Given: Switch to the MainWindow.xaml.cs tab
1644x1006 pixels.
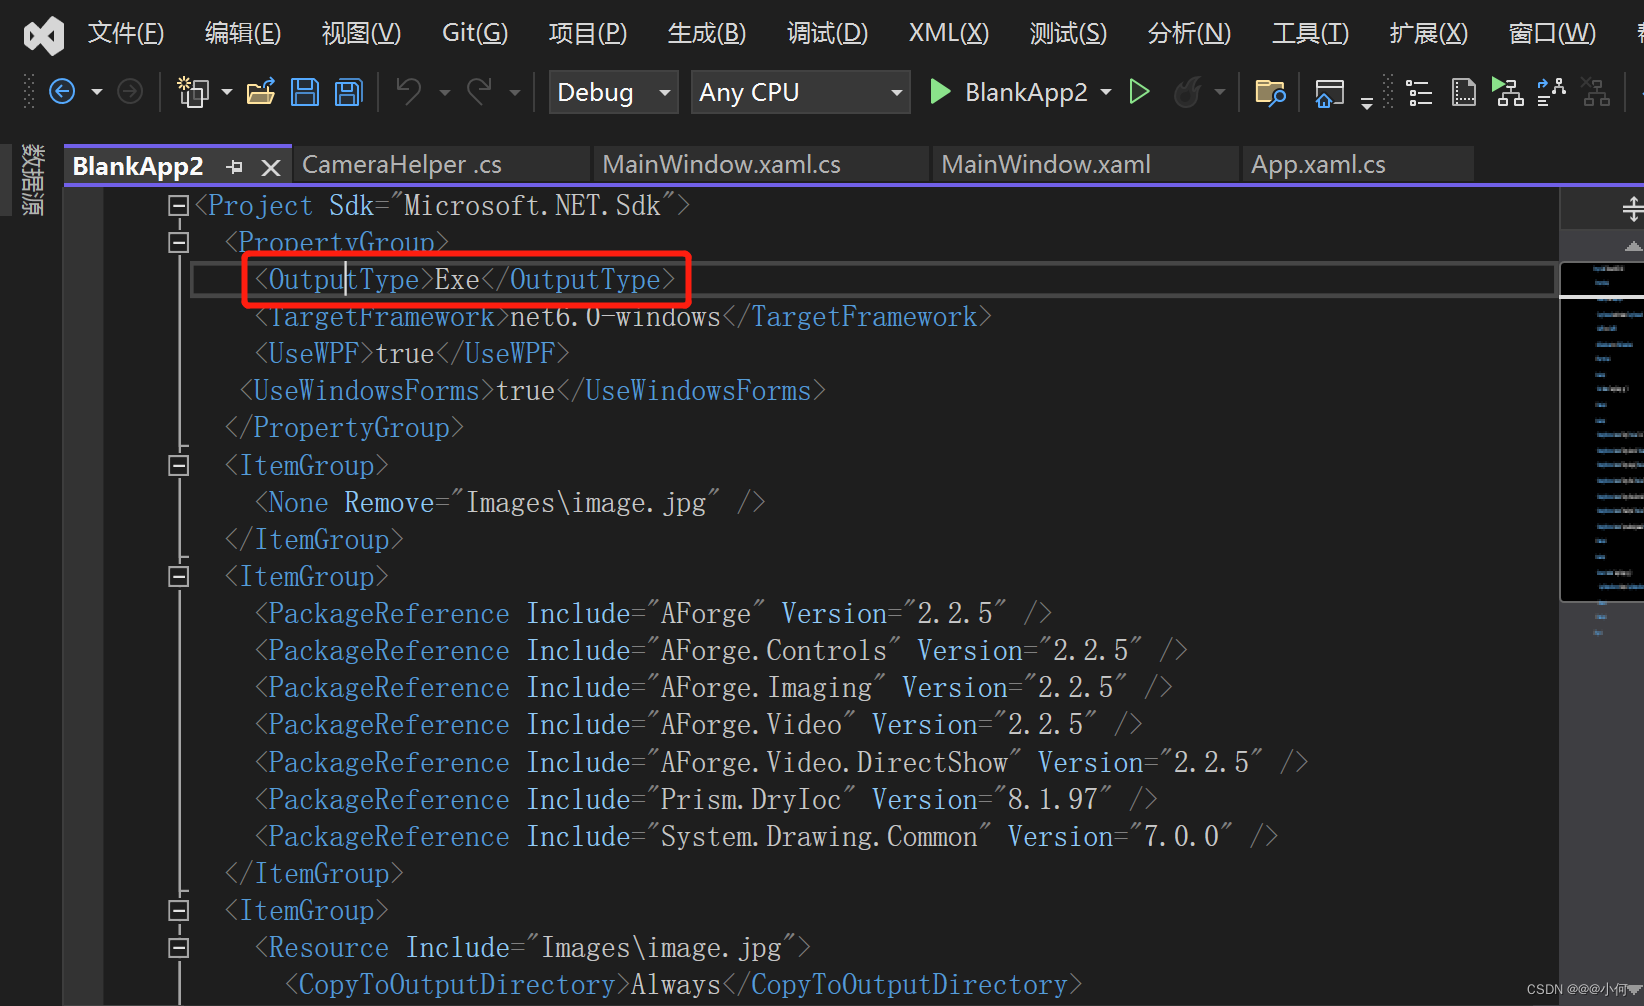Looking at the screenshot, I should coord(761,164).
